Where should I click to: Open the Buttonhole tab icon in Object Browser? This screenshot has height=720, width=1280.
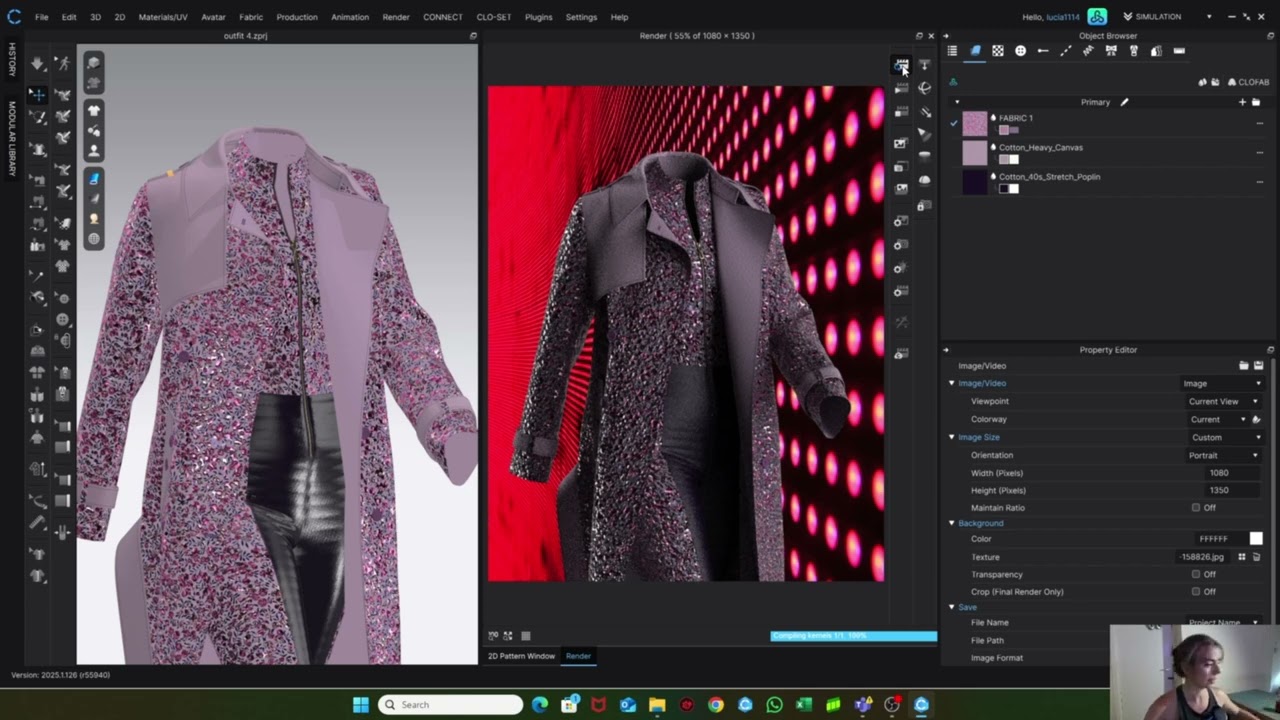pyautogui.click(x=1043, y=51)
